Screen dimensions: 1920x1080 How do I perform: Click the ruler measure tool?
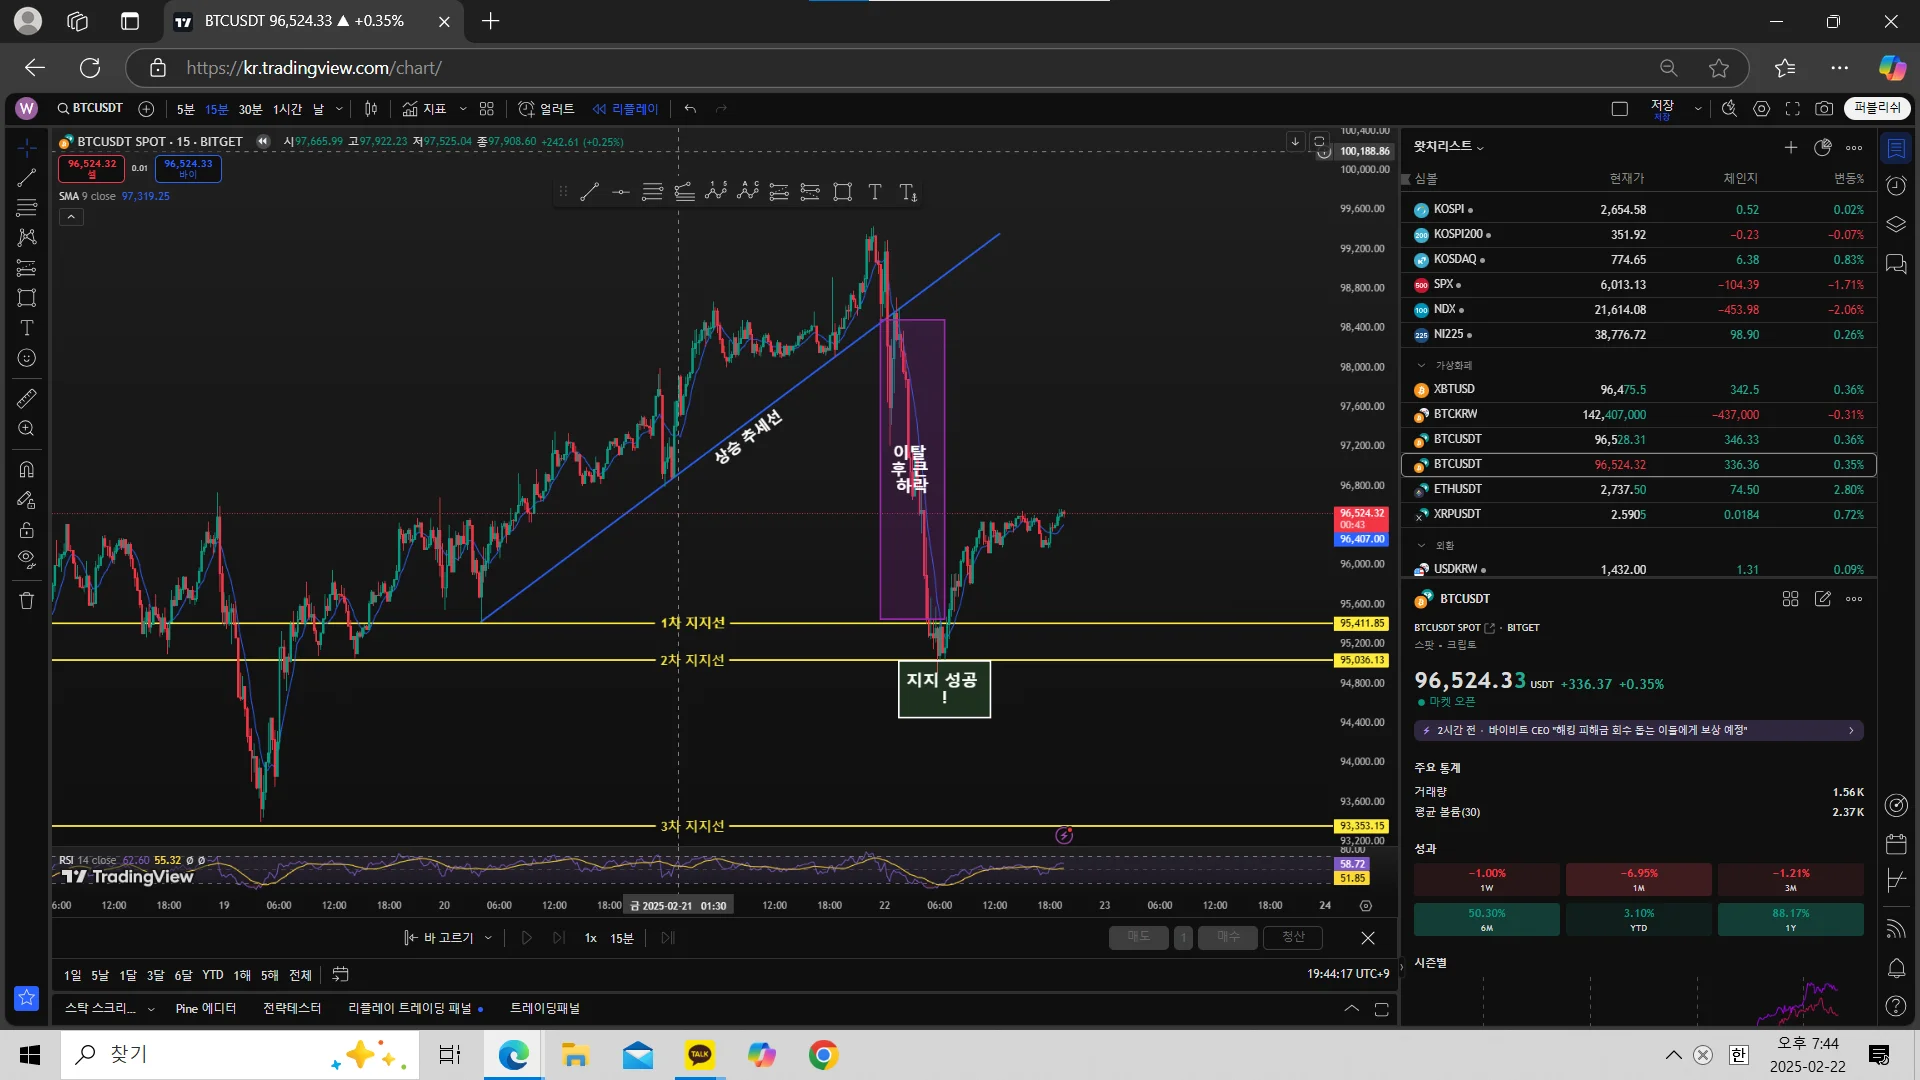point(27,398)
